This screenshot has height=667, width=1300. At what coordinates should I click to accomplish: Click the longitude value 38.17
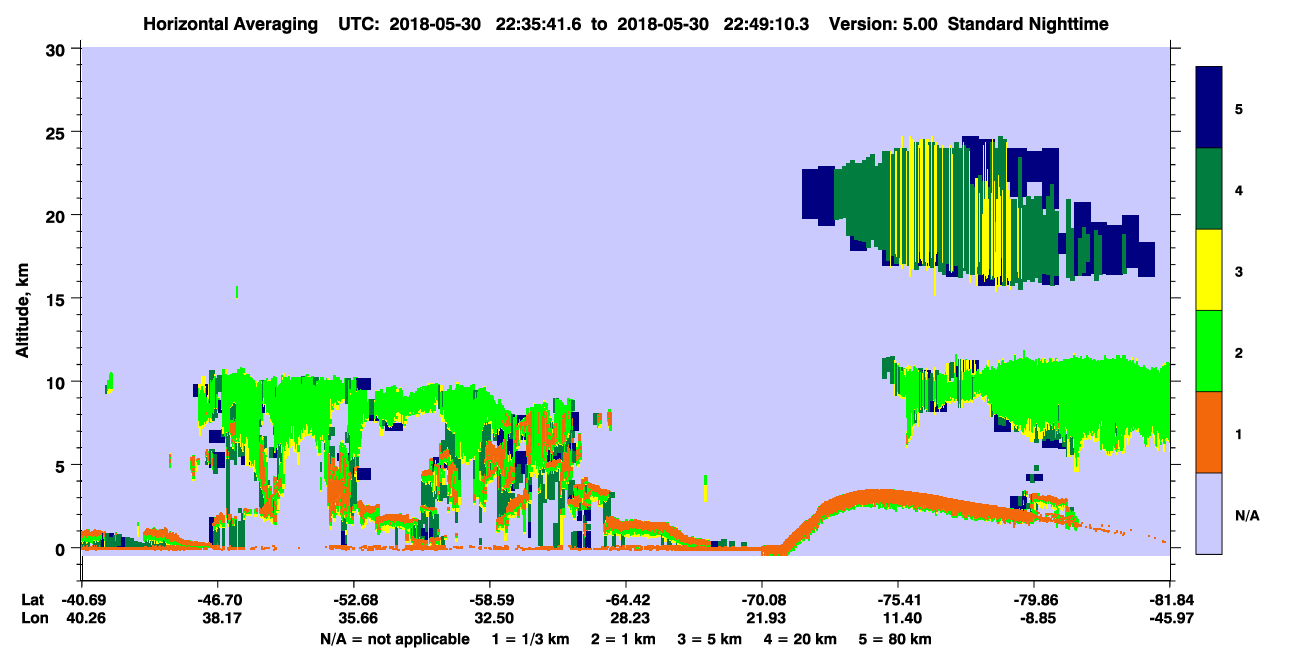[217, 618]
